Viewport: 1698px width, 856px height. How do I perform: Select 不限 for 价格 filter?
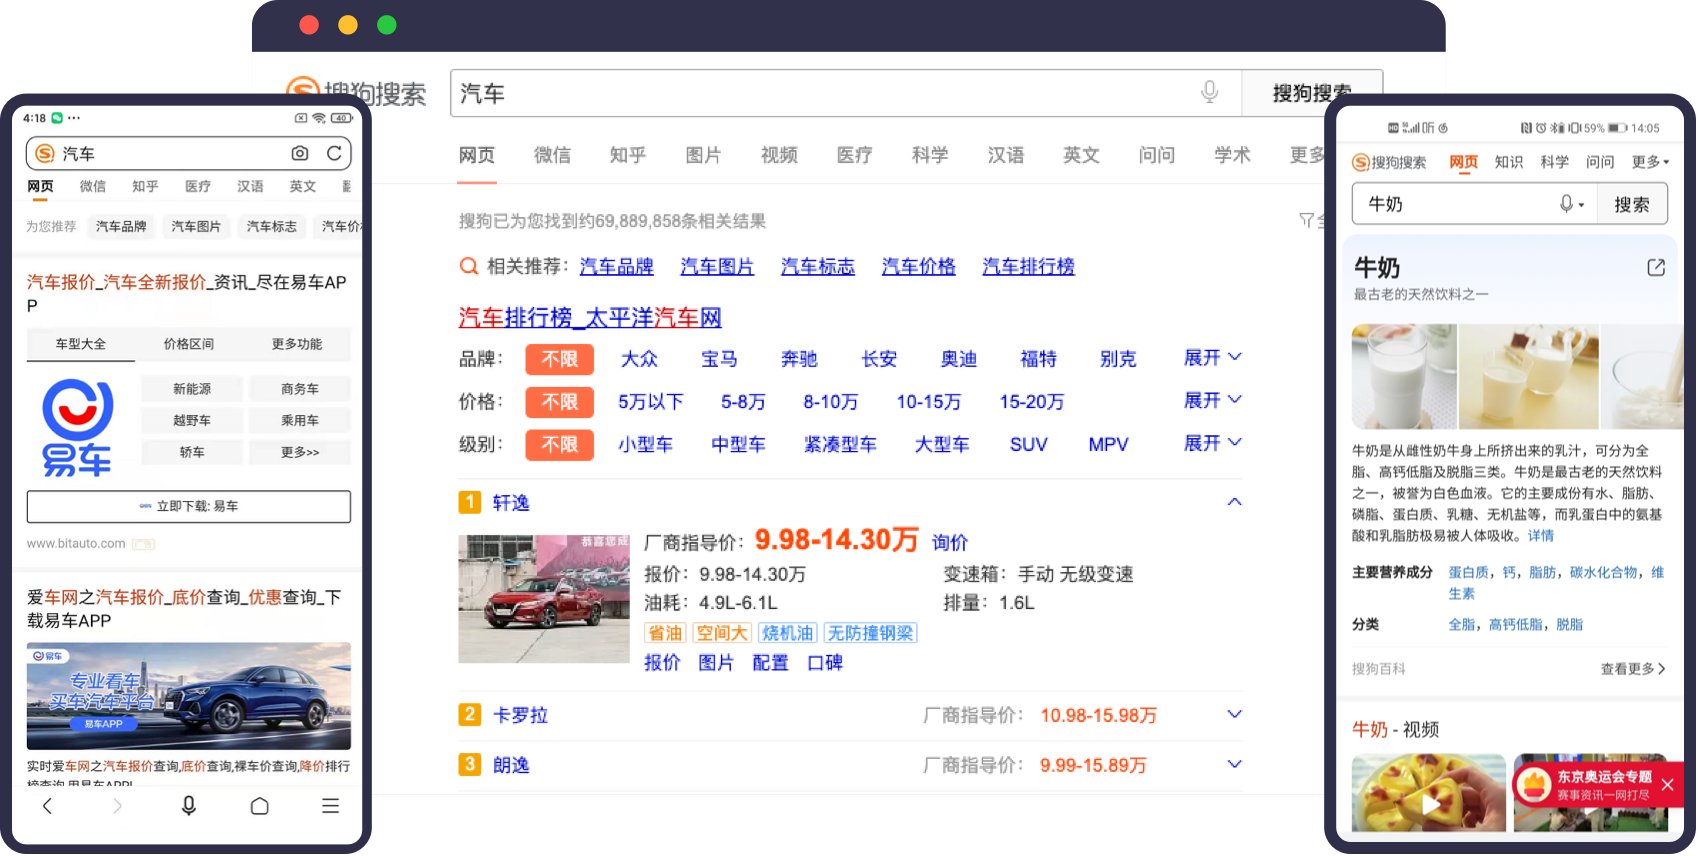[560, 402]
